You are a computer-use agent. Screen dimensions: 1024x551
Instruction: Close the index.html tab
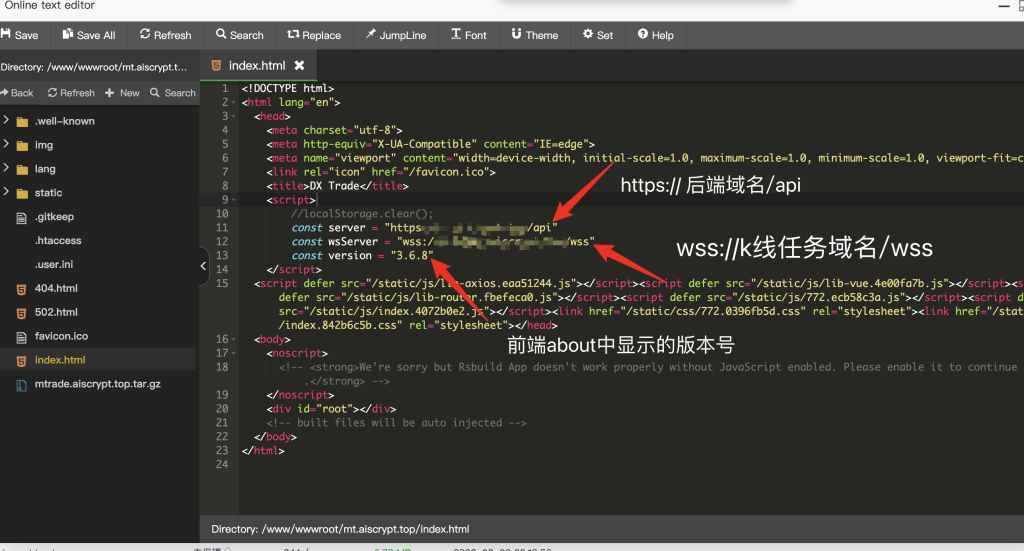tap(299, 65)
